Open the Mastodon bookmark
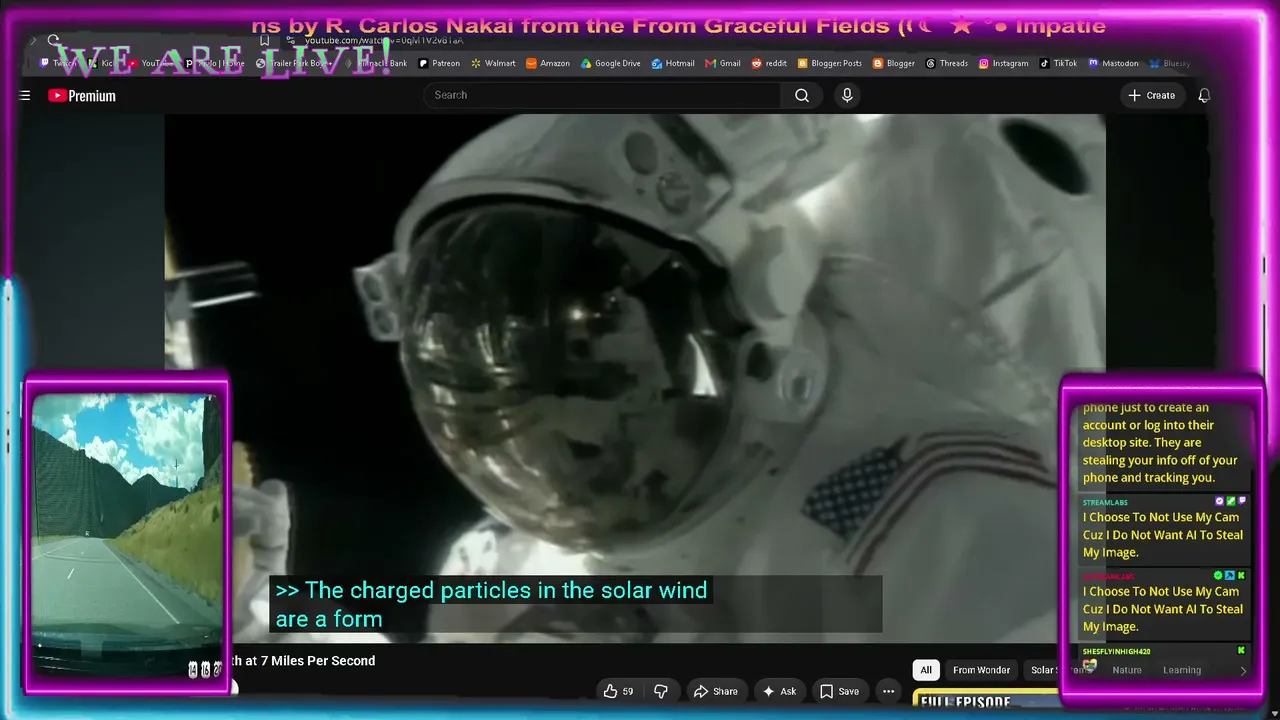 tap(1113, 63)
